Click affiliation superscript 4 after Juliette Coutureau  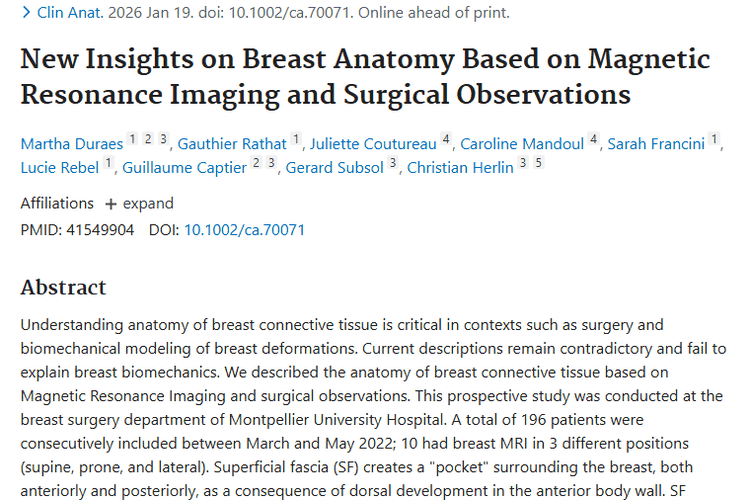coord(446,140)
